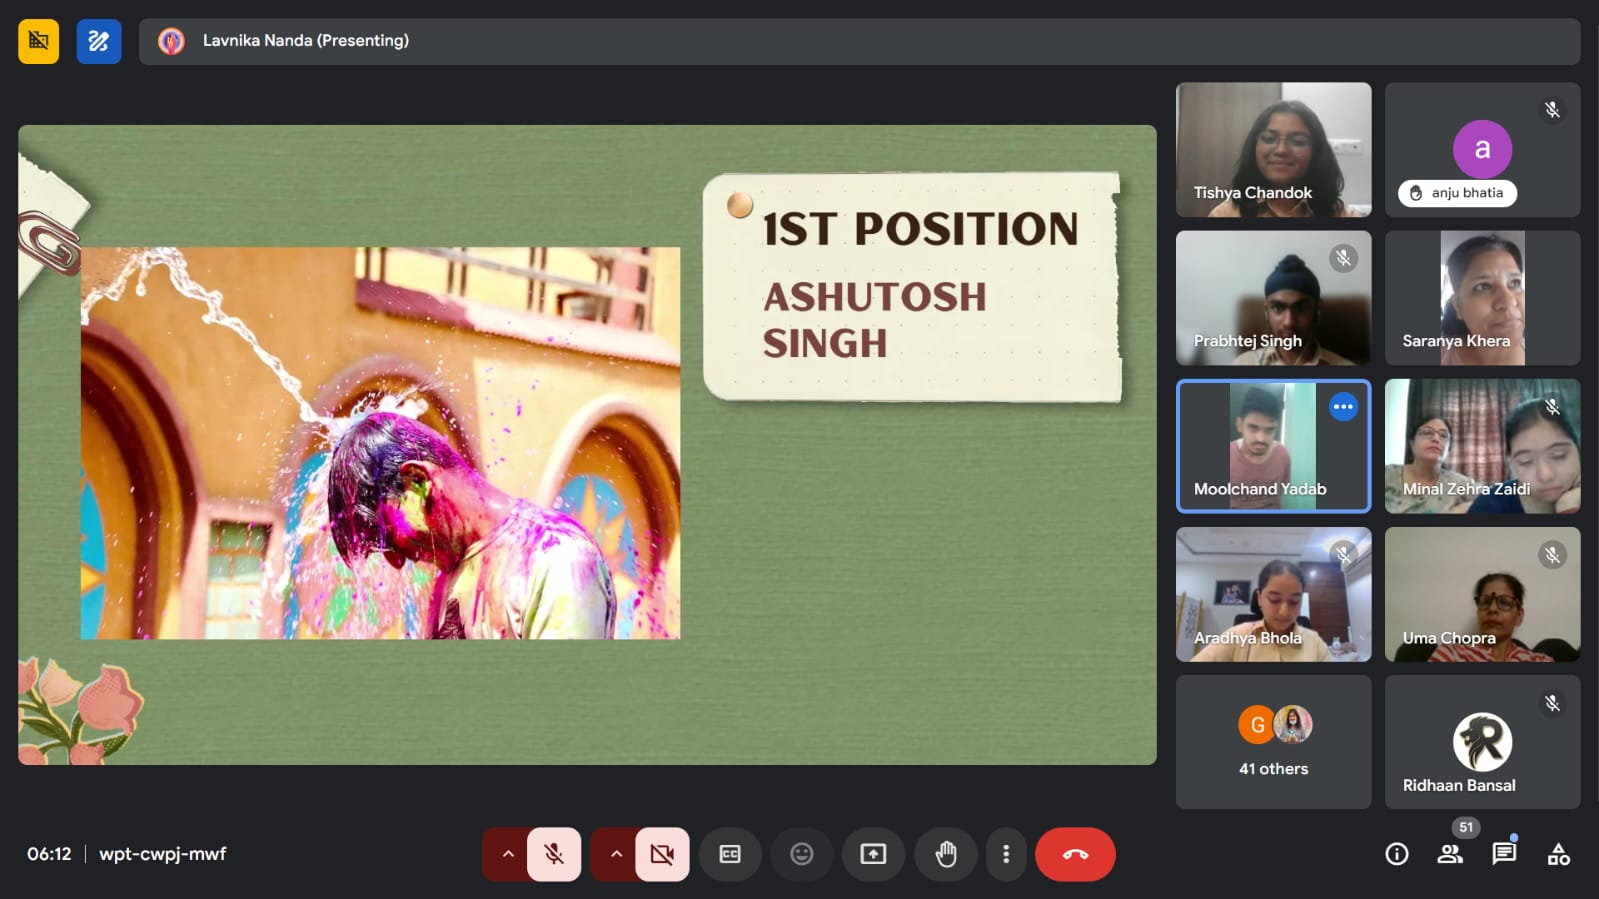
Task: Click the presented slide with Holi photo
Action: [x=587, y=445]
